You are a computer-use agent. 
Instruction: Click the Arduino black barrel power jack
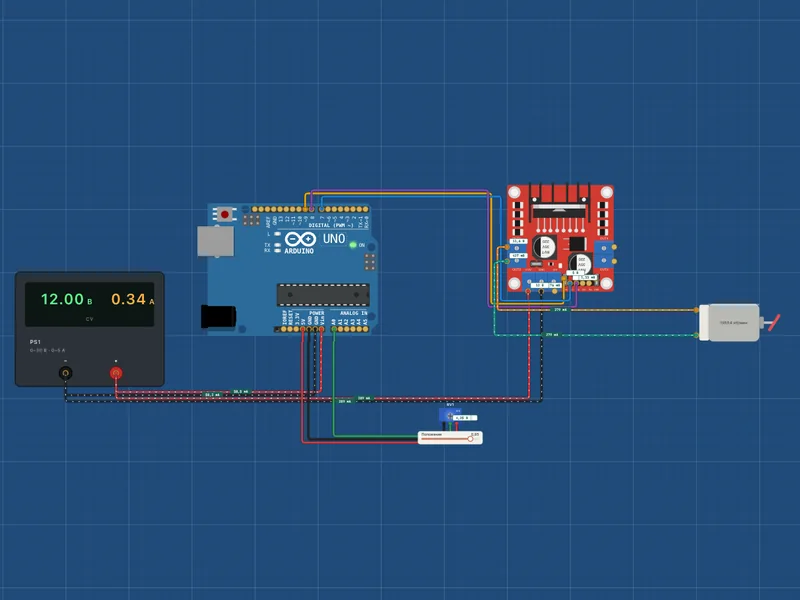tap(218, 316)
